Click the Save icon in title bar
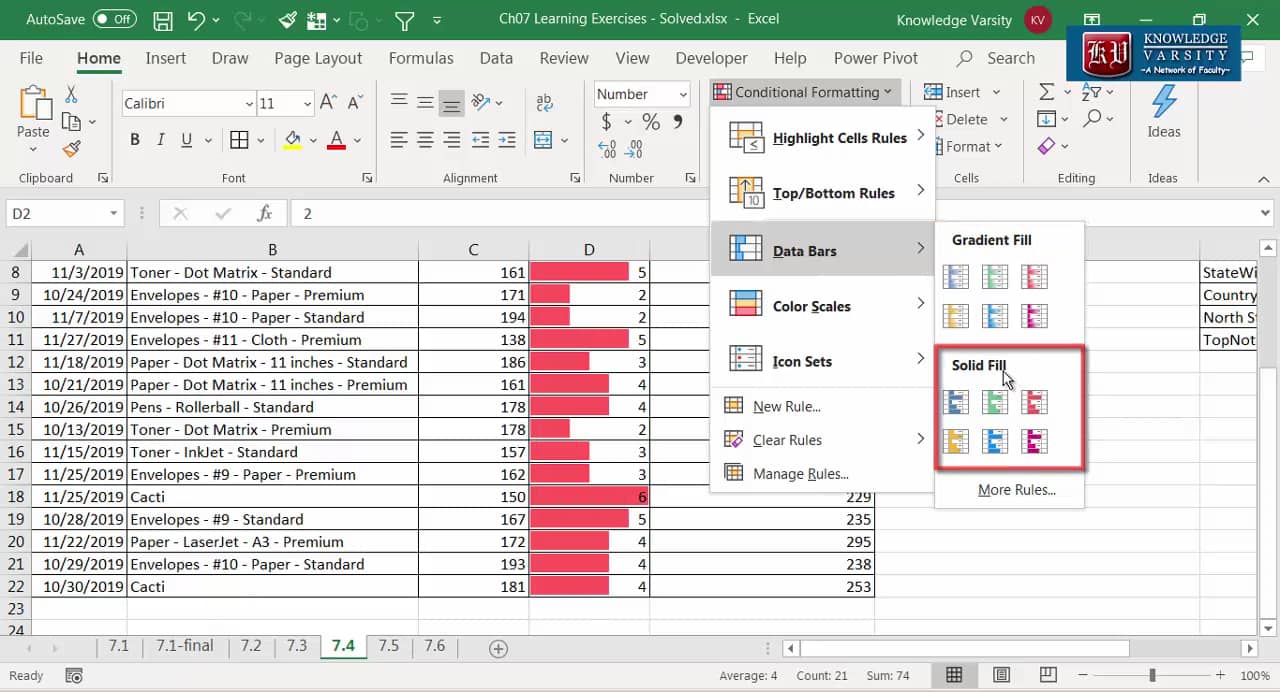1280x692 pixels. 163,19
